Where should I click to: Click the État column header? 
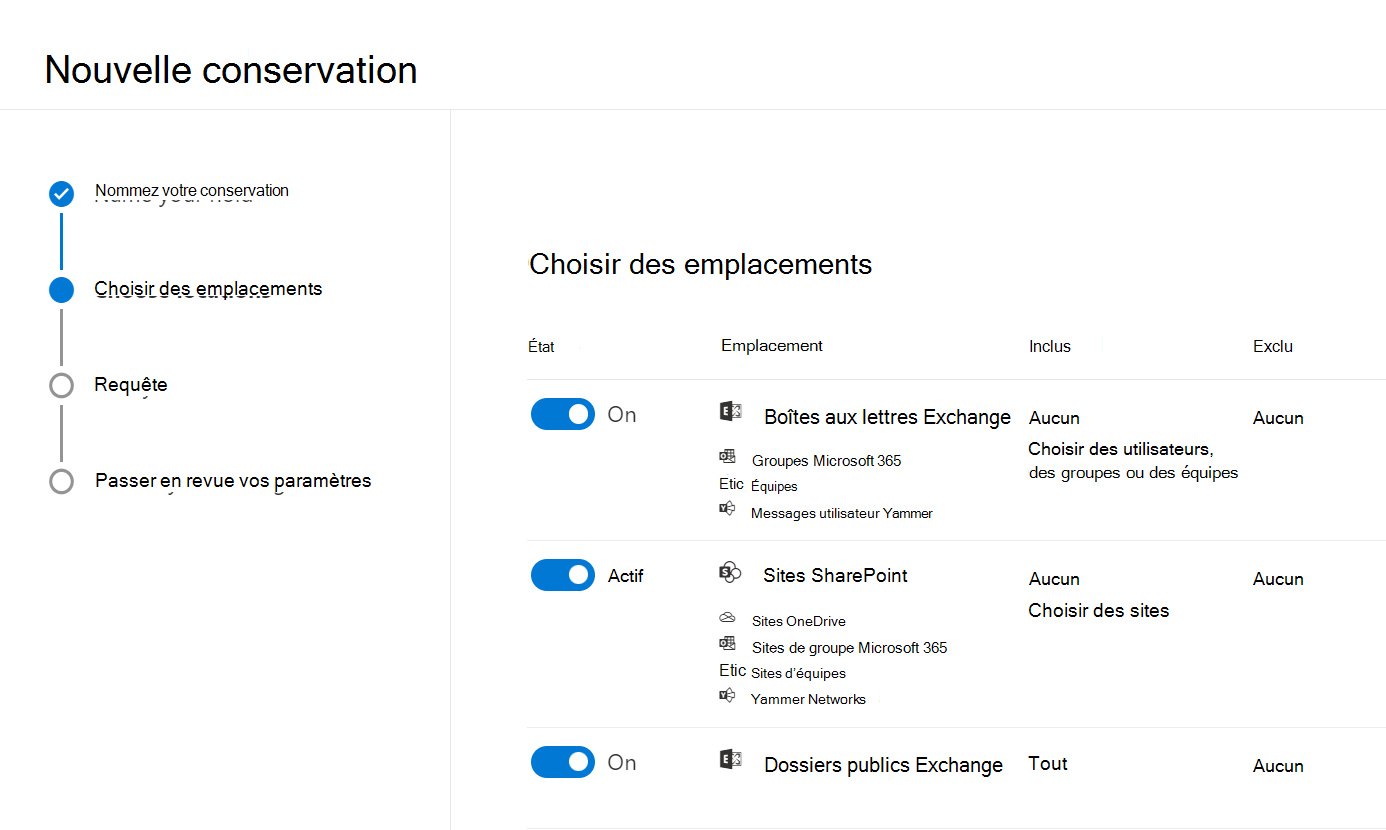(x=541, y=347)
